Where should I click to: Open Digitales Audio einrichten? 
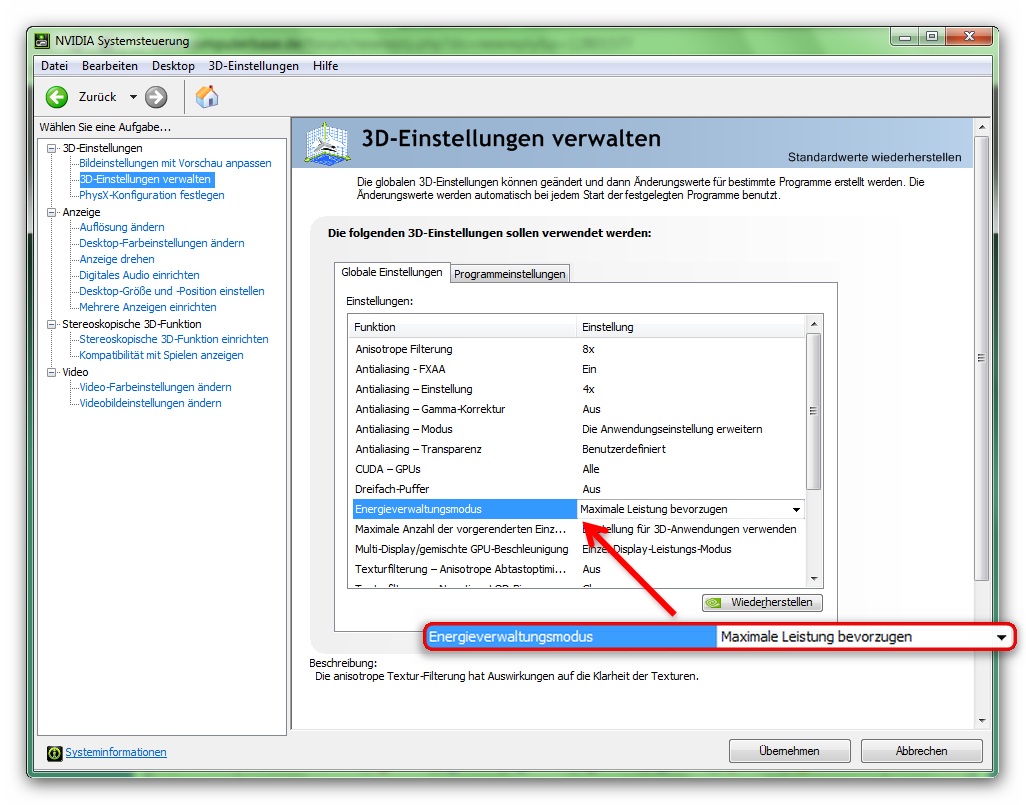click(139, 275)
